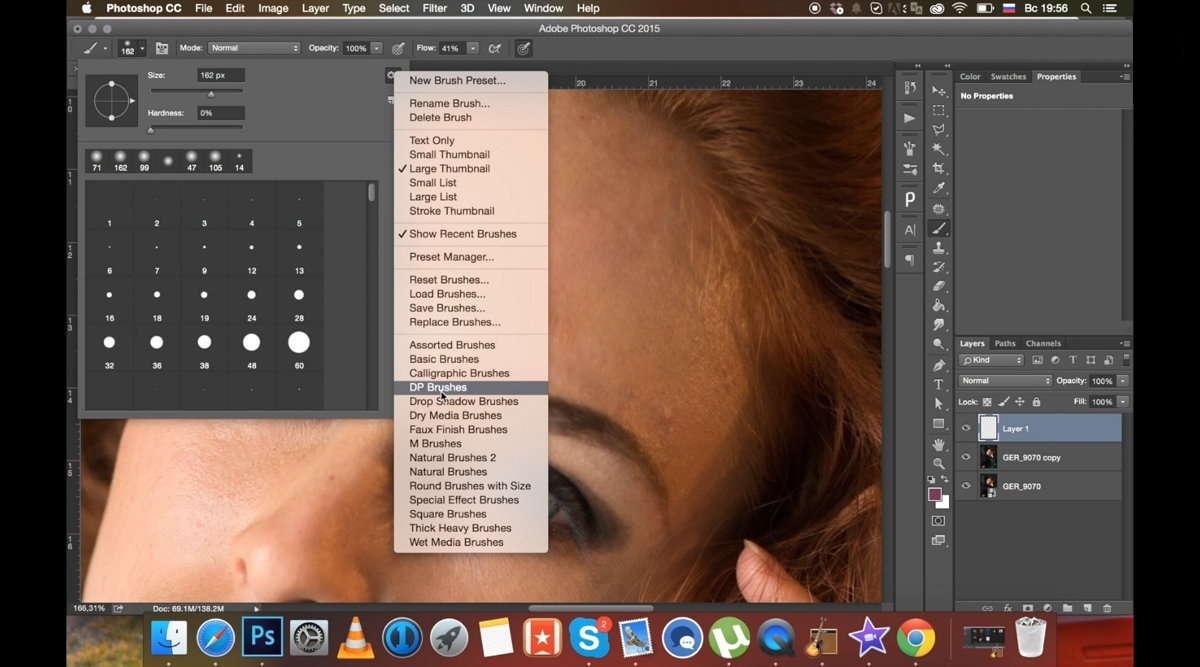Select the Path Selection tool
This screenshot has height=667, width=1200.
pyautogui.click(x=938, y=404)
